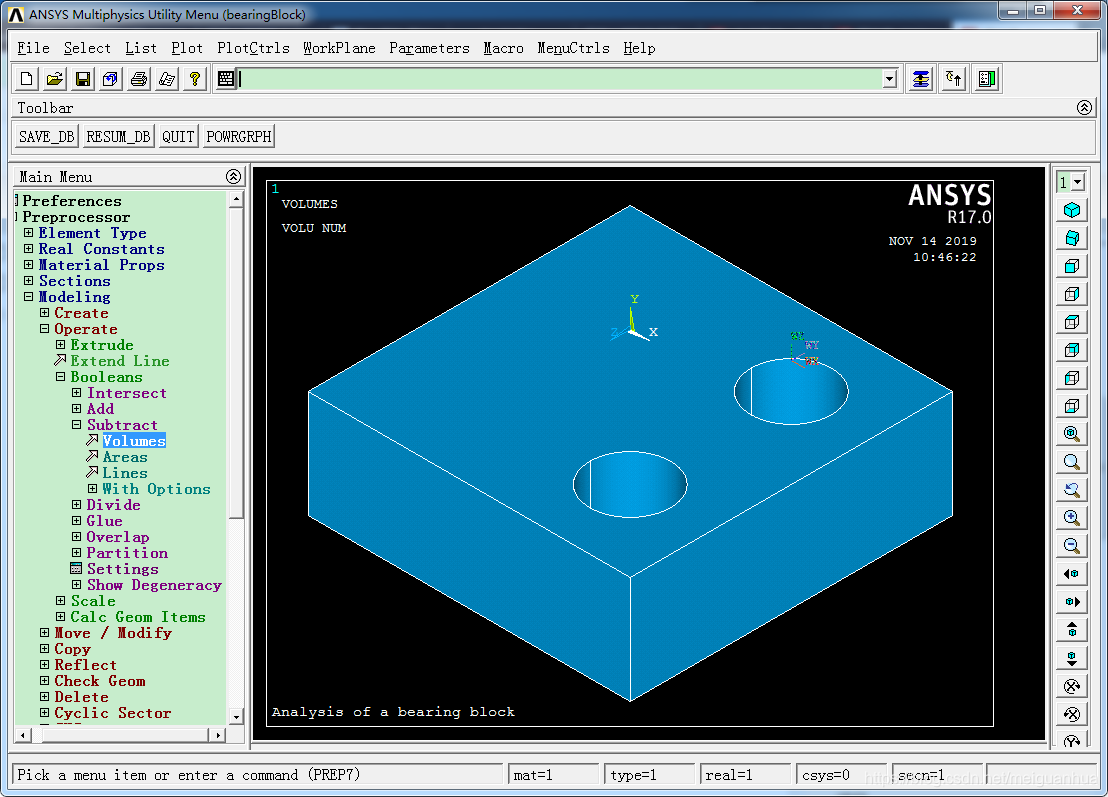Click Main Menu scroll down arrow
Image resolution: width=1108 pixels, height=797 pixels.
point(236,716)
